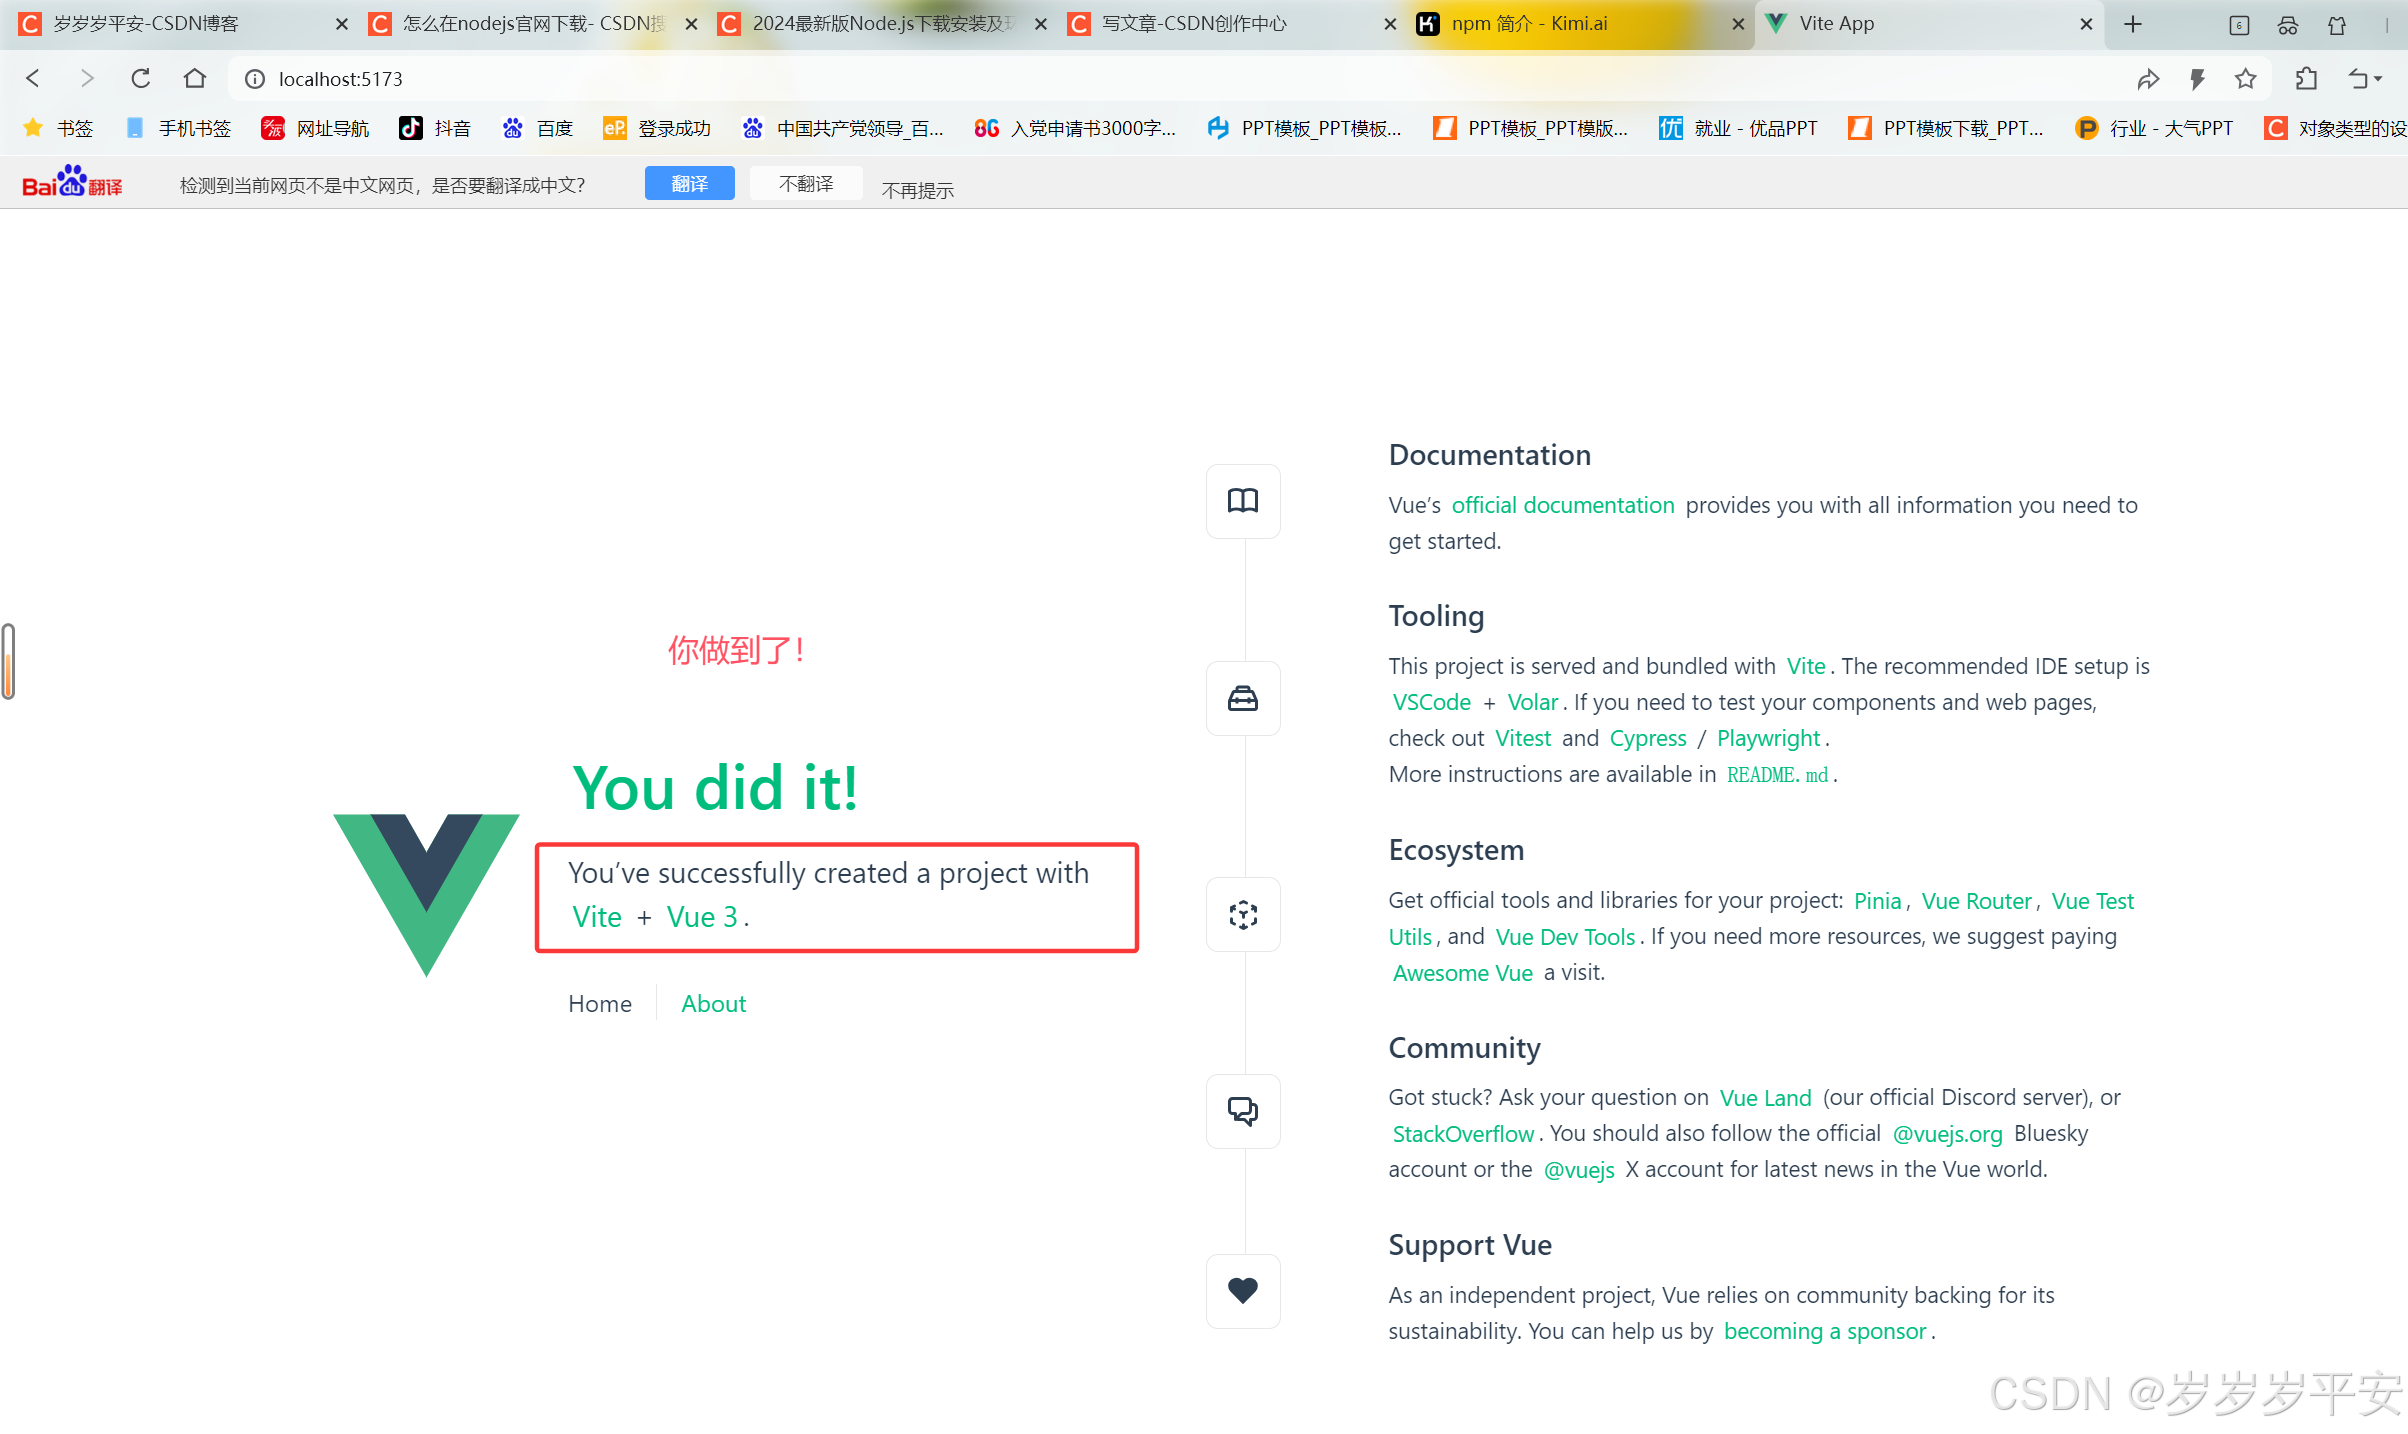Click the Tooling toolbox icon
The width and height of the screenshot is (2408, 1434).
pyautogui.click(x=1242, y=698)
